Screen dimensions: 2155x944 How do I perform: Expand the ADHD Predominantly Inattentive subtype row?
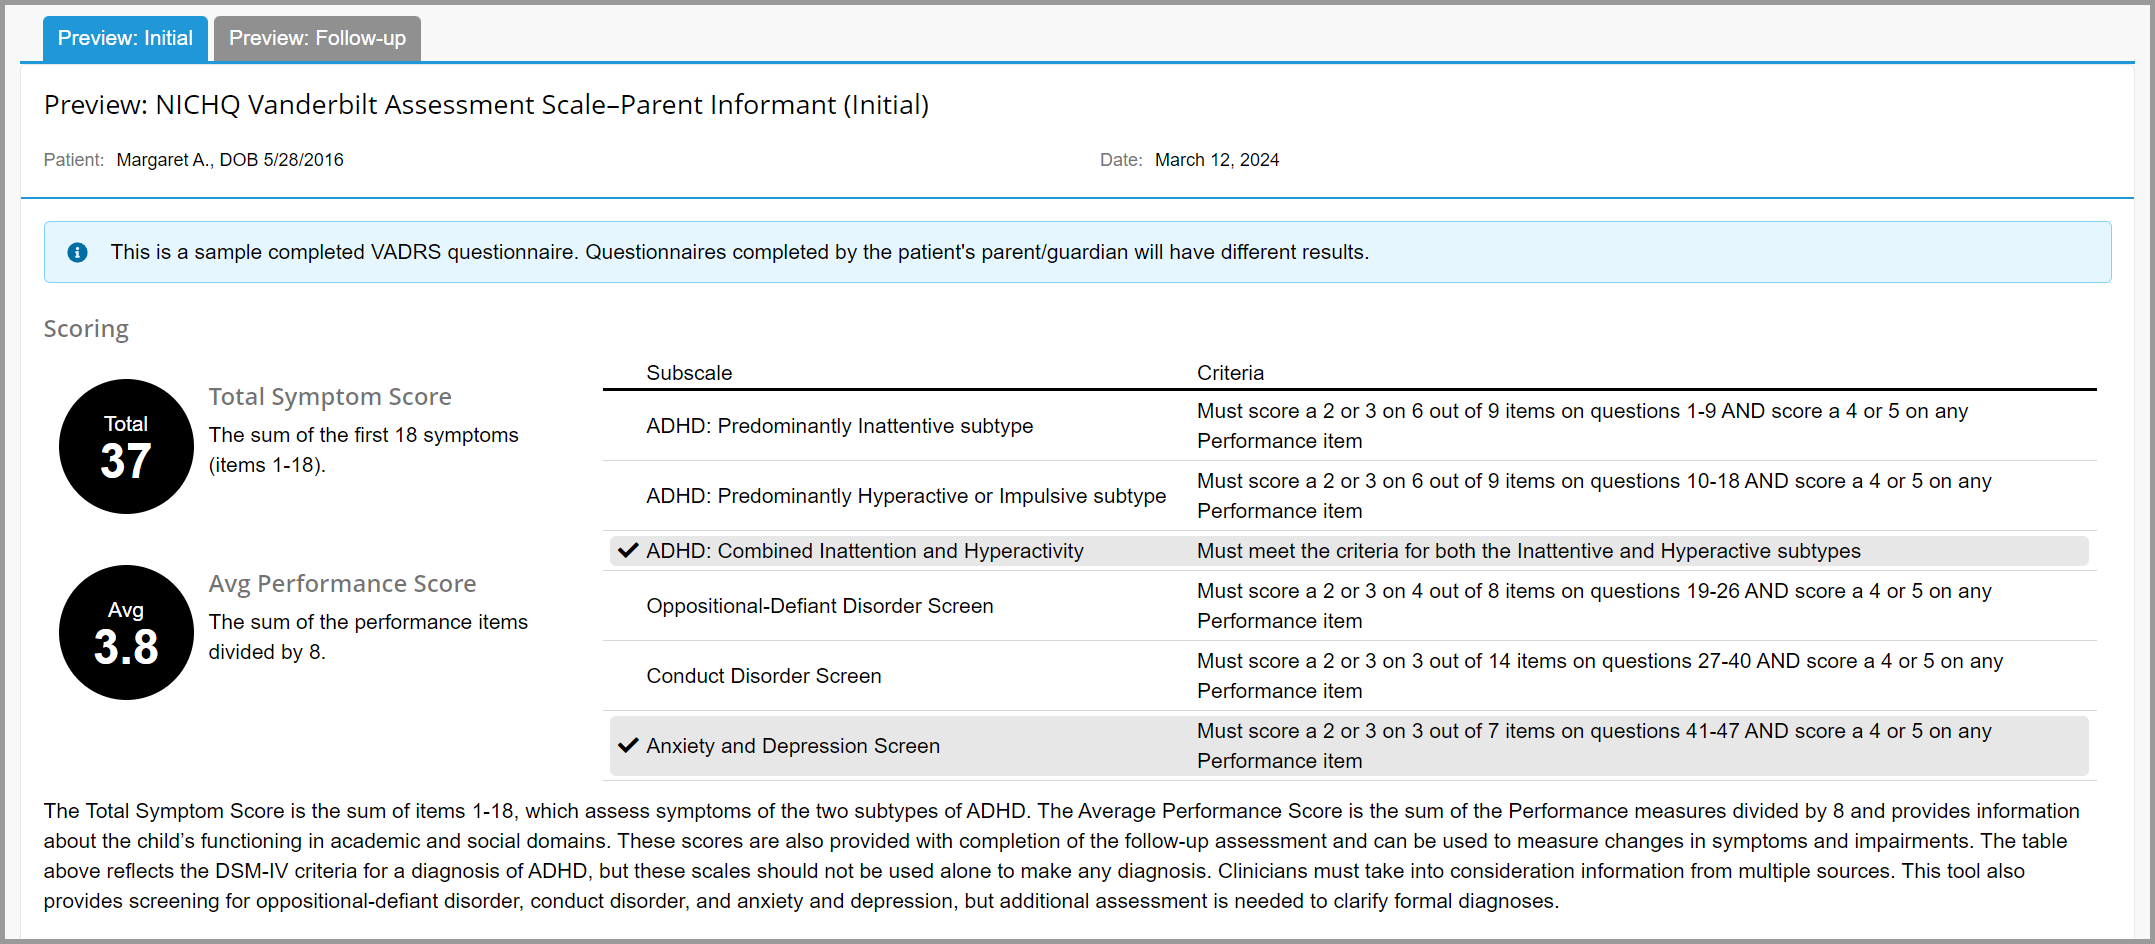[x=840, y=425]
